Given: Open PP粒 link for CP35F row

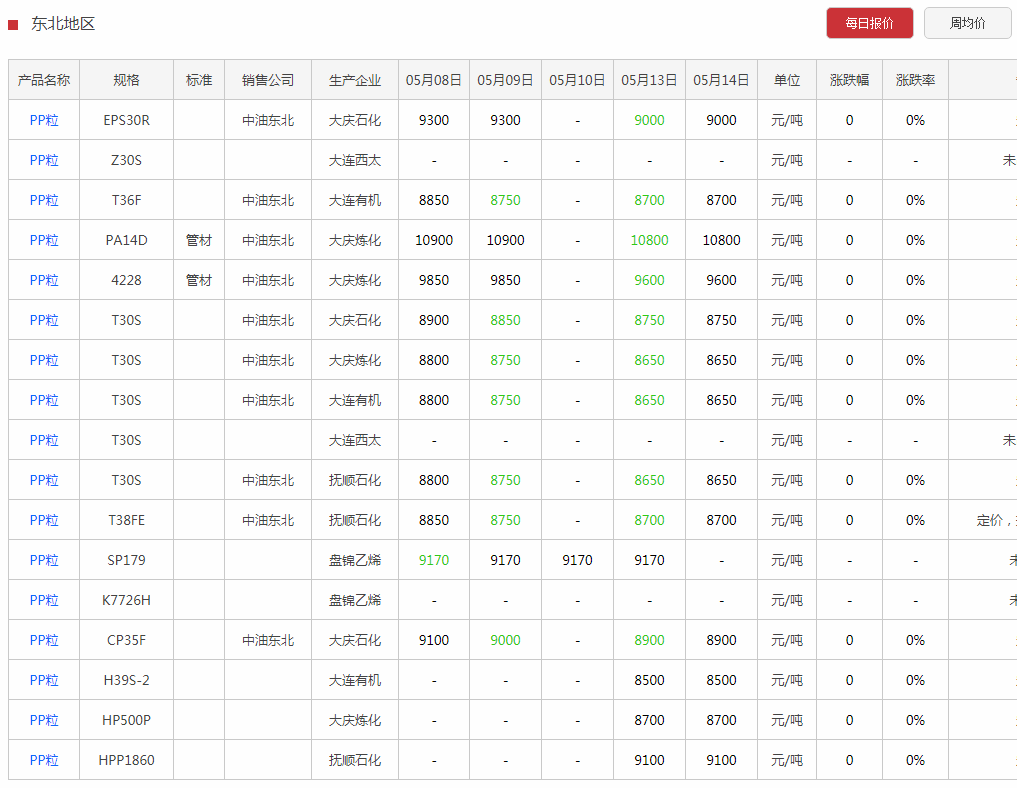Looking at the screenshot, I should [44, 640].
